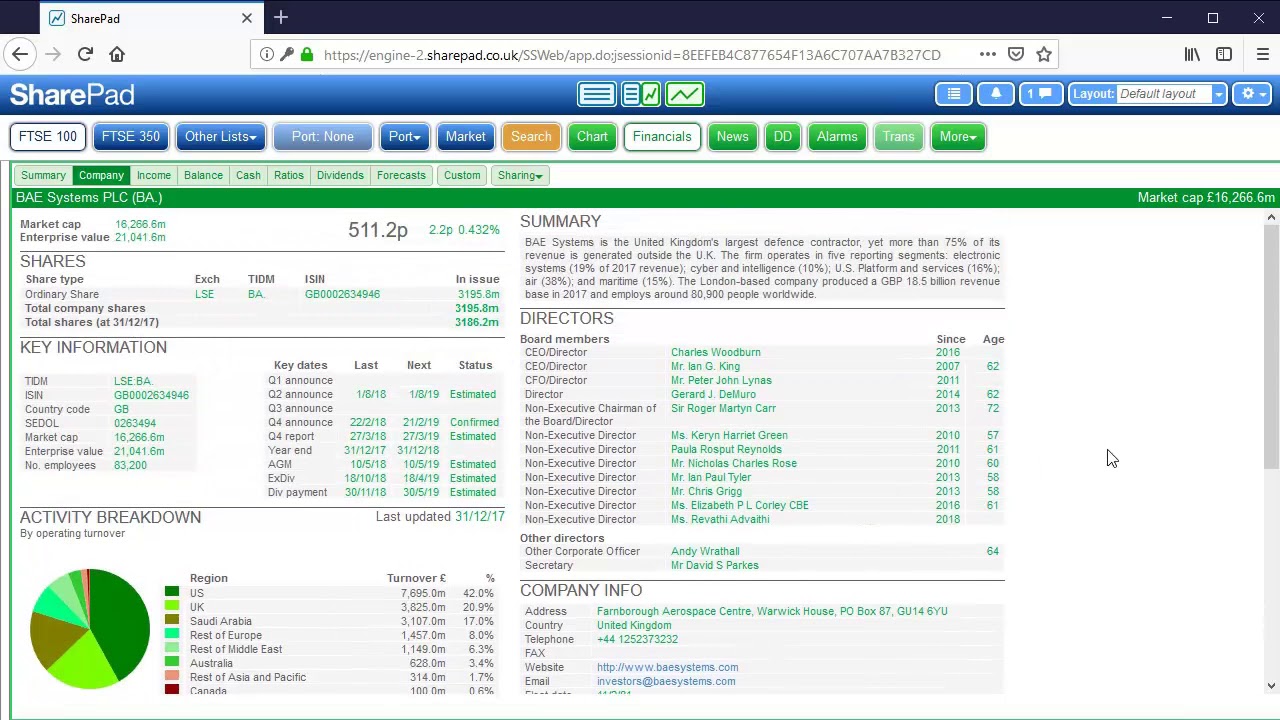This screenshot has height=720, width=1280.
Task: Click the Saudi Arabia olive color swatch
Action: 172,621
